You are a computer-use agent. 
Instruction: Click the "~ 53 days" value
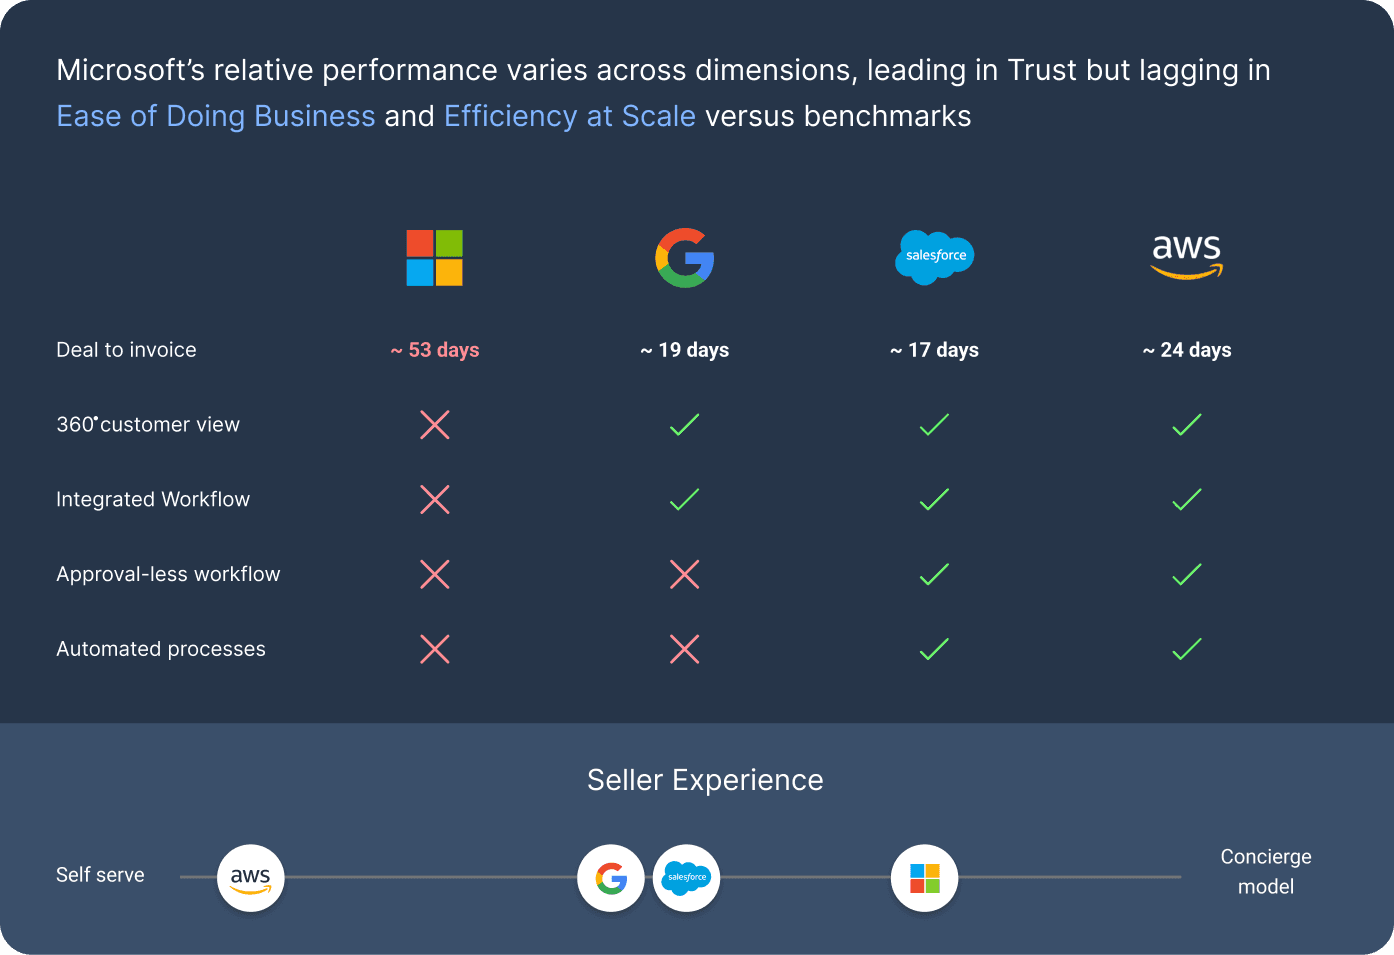[x=435, y=350]
